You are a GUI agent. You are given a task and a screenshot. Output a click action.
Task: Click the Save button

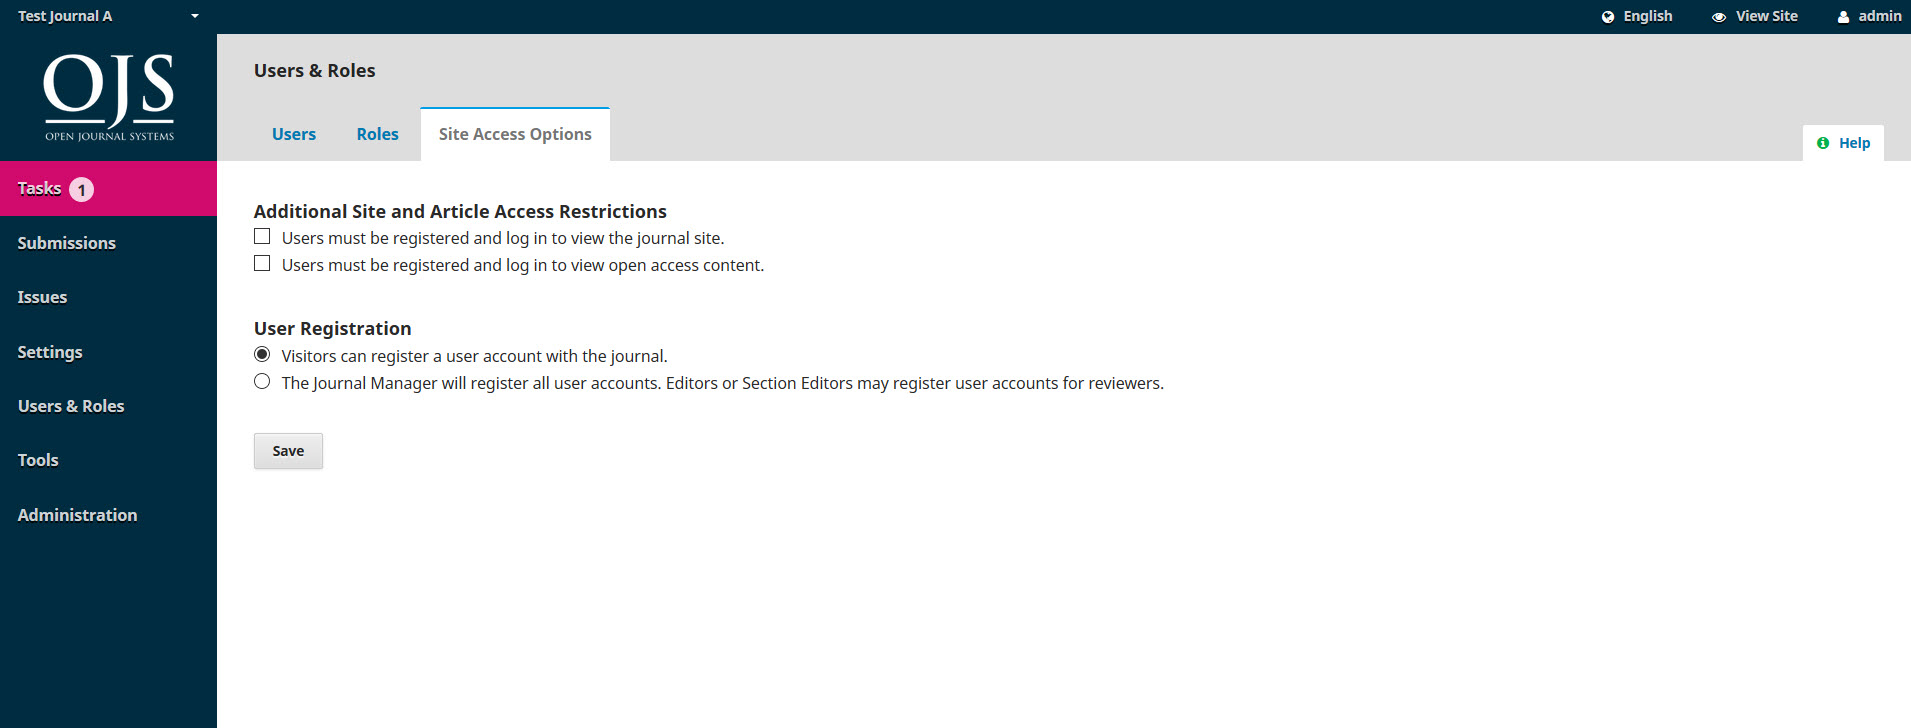pyautogui.click(x=288, y=450)
